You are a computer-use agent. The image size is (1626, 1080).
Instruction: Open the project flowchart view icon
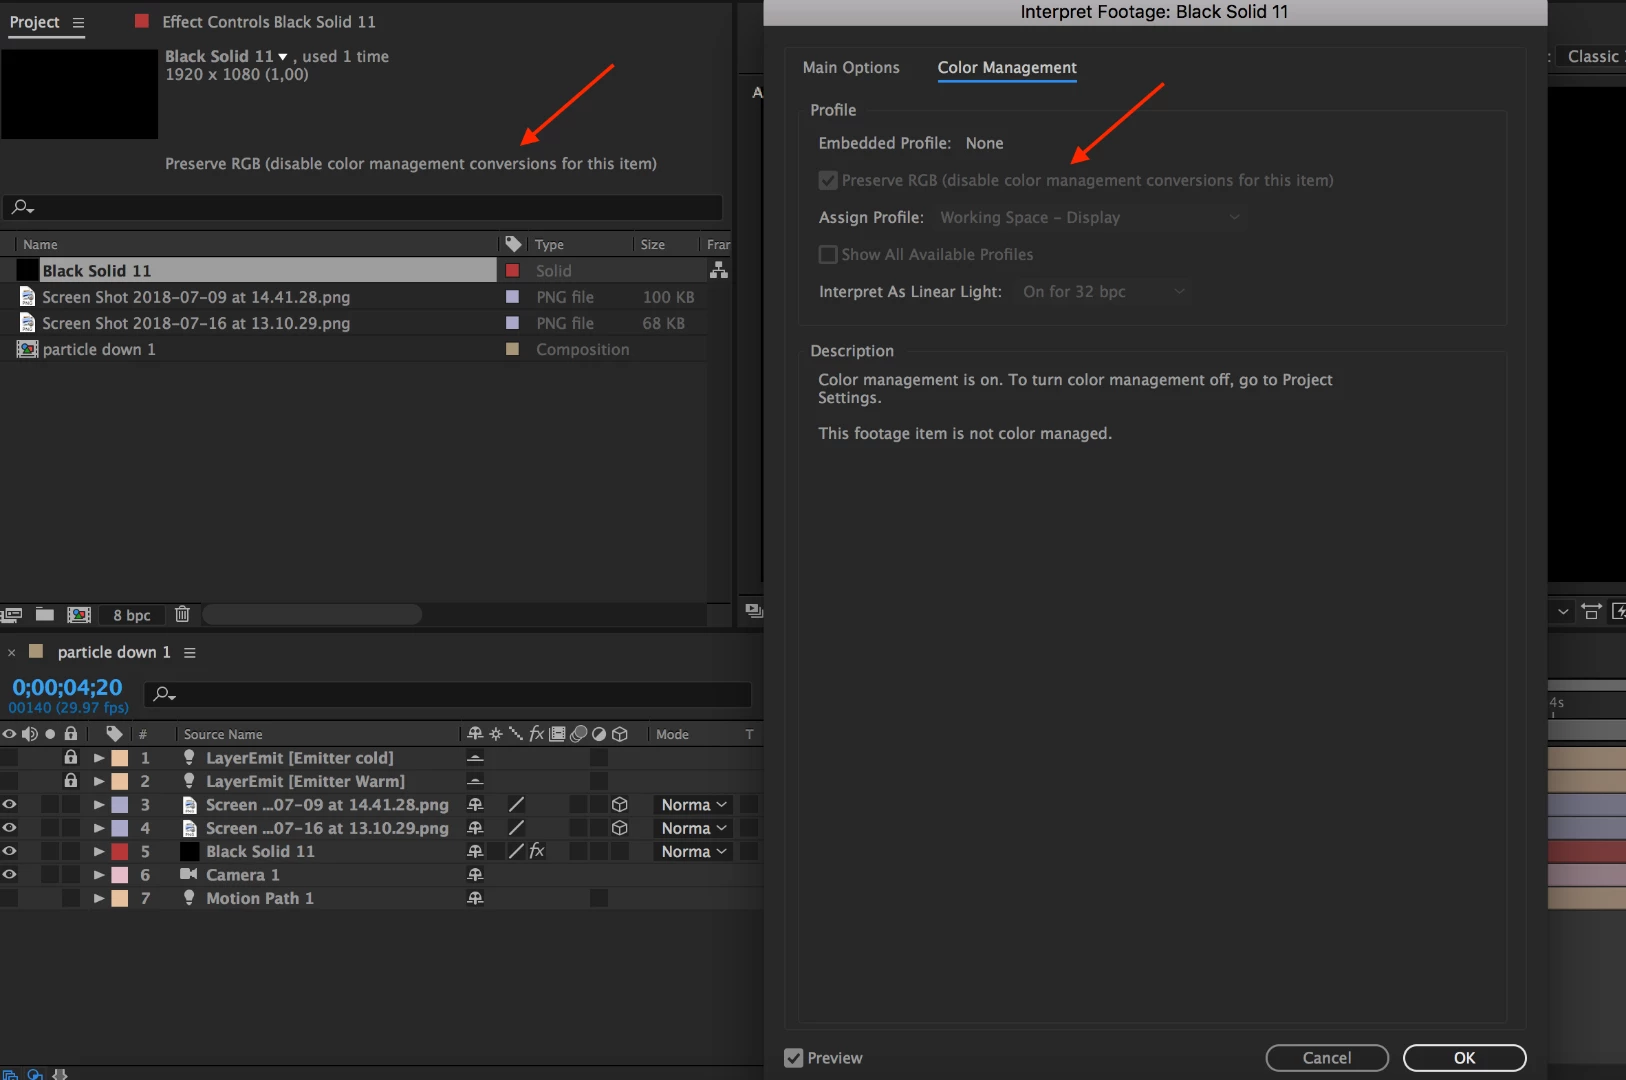(x=718, y=270)
